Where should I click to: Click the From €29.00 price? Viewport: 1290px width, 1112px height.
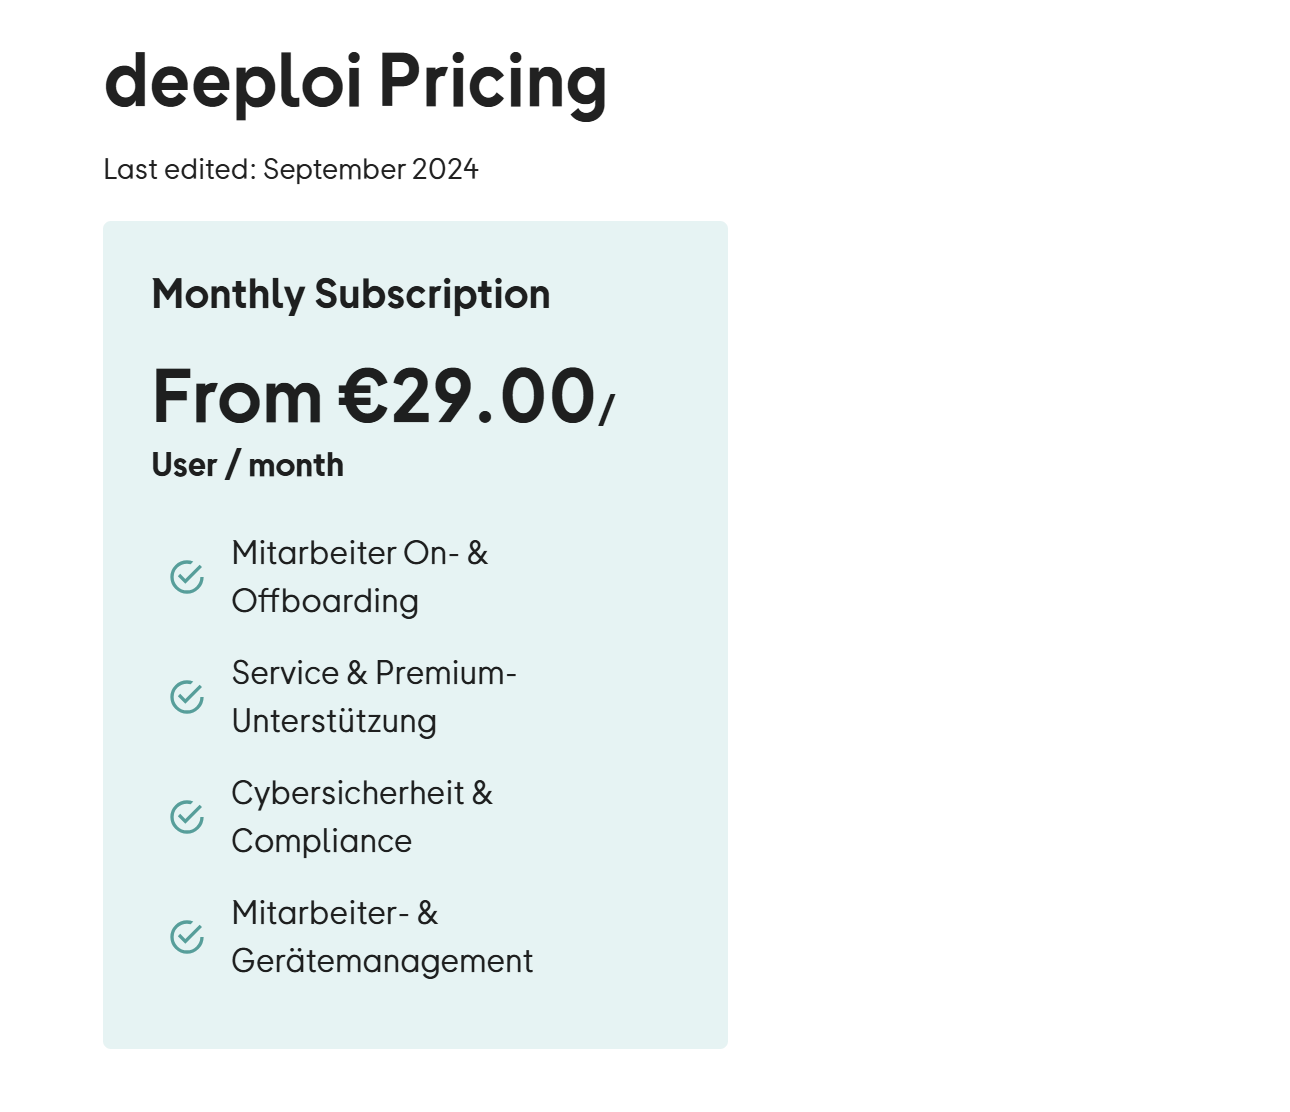(x=374, y=397)
